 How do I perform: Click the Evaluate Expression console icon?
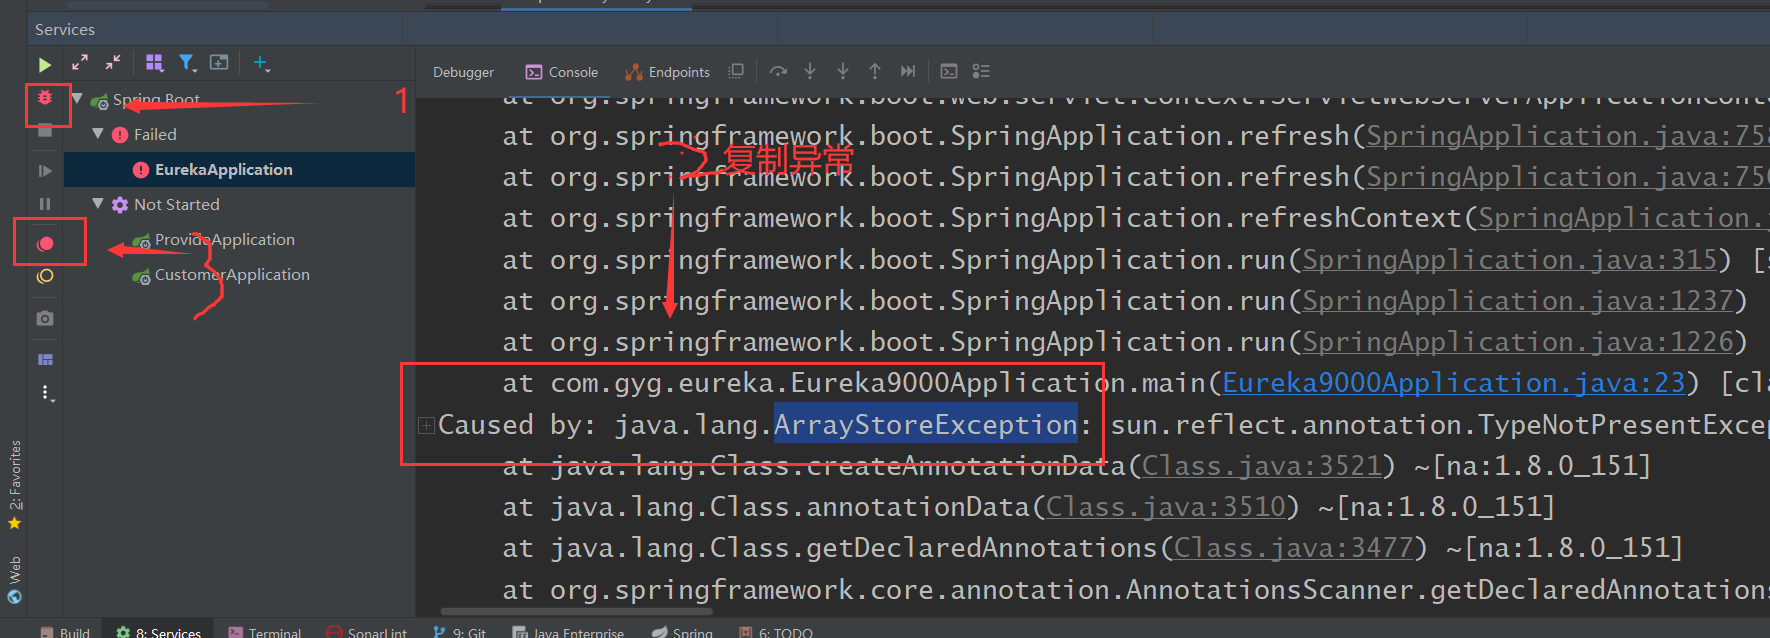[x=949, y=71]
